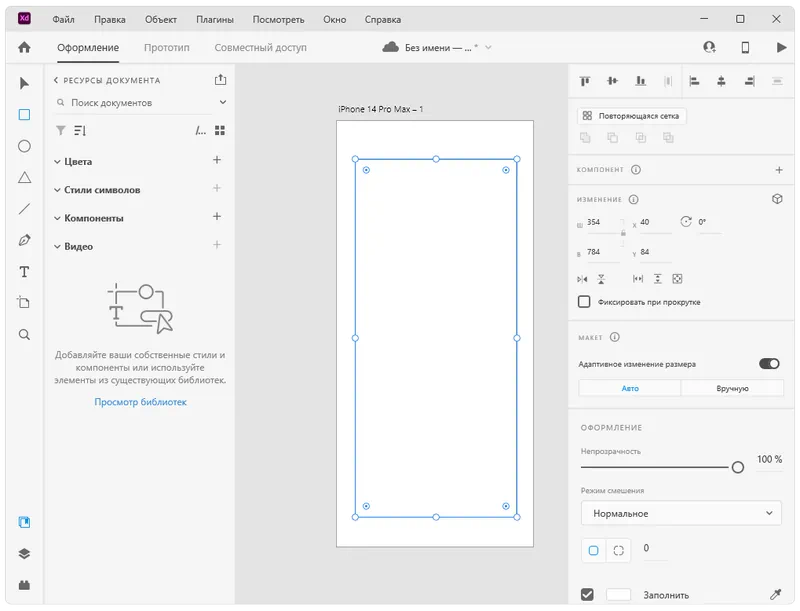800x611 pixels.
Task: Add a color with Цвета plus
Action: pos(217,160)
